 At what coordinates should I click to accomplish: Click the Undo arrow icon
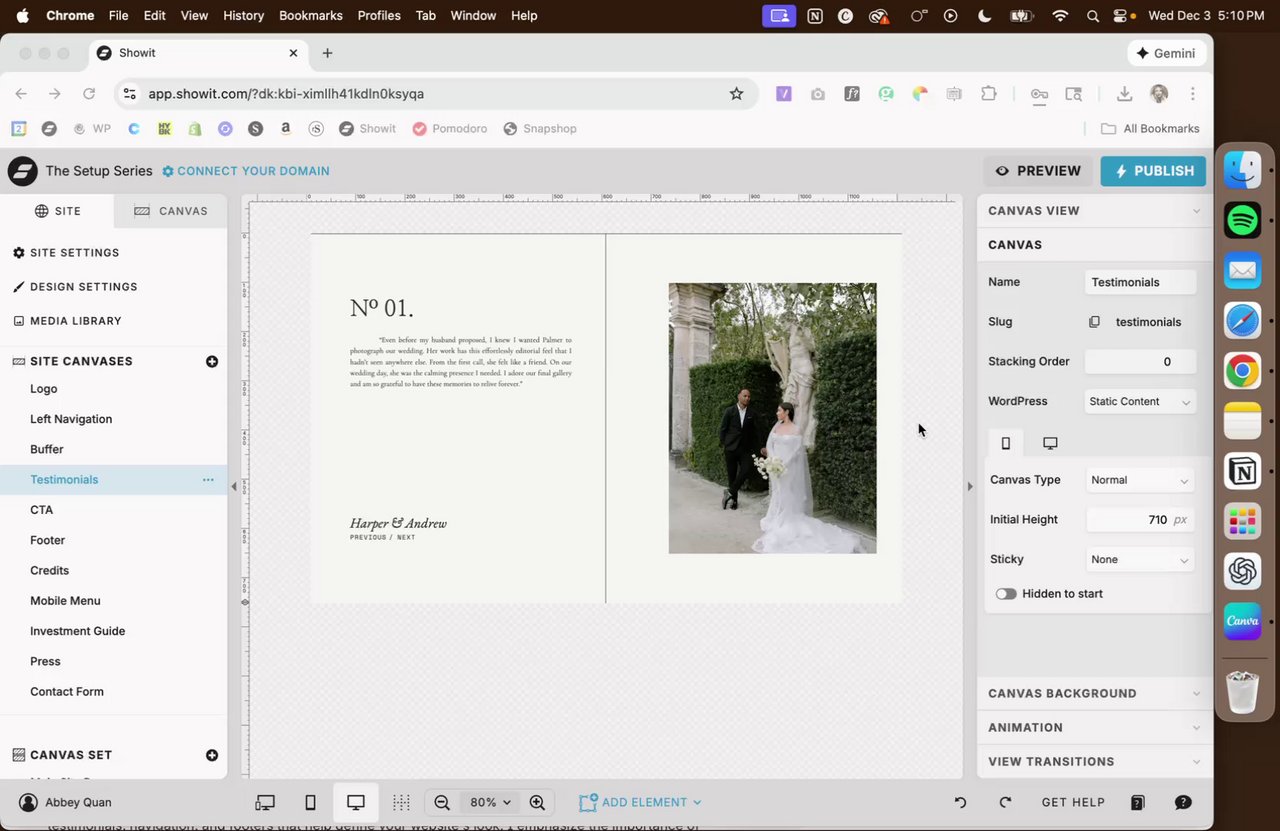(960, 802)
